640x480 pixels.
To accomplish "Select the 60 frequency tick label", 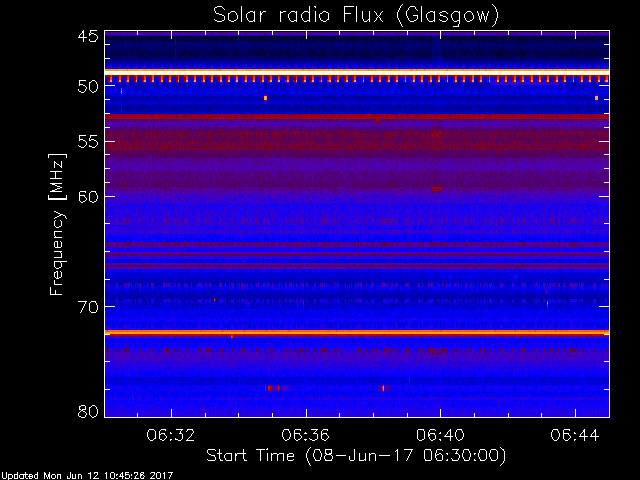I will click(88, 197).
